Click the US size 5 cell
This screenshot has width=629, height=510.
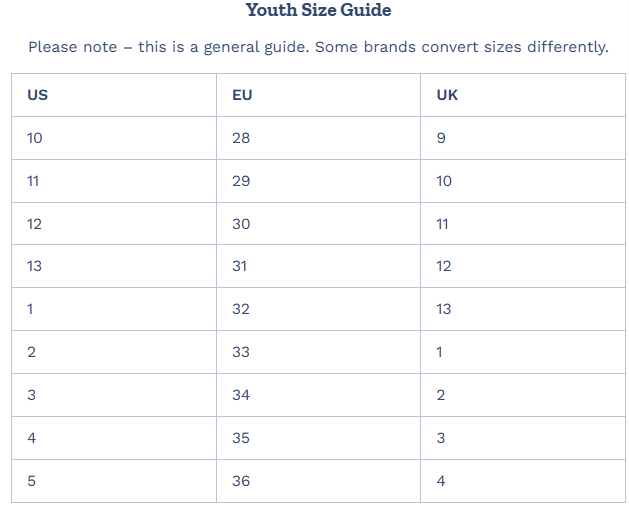click(x=114, y=481)
